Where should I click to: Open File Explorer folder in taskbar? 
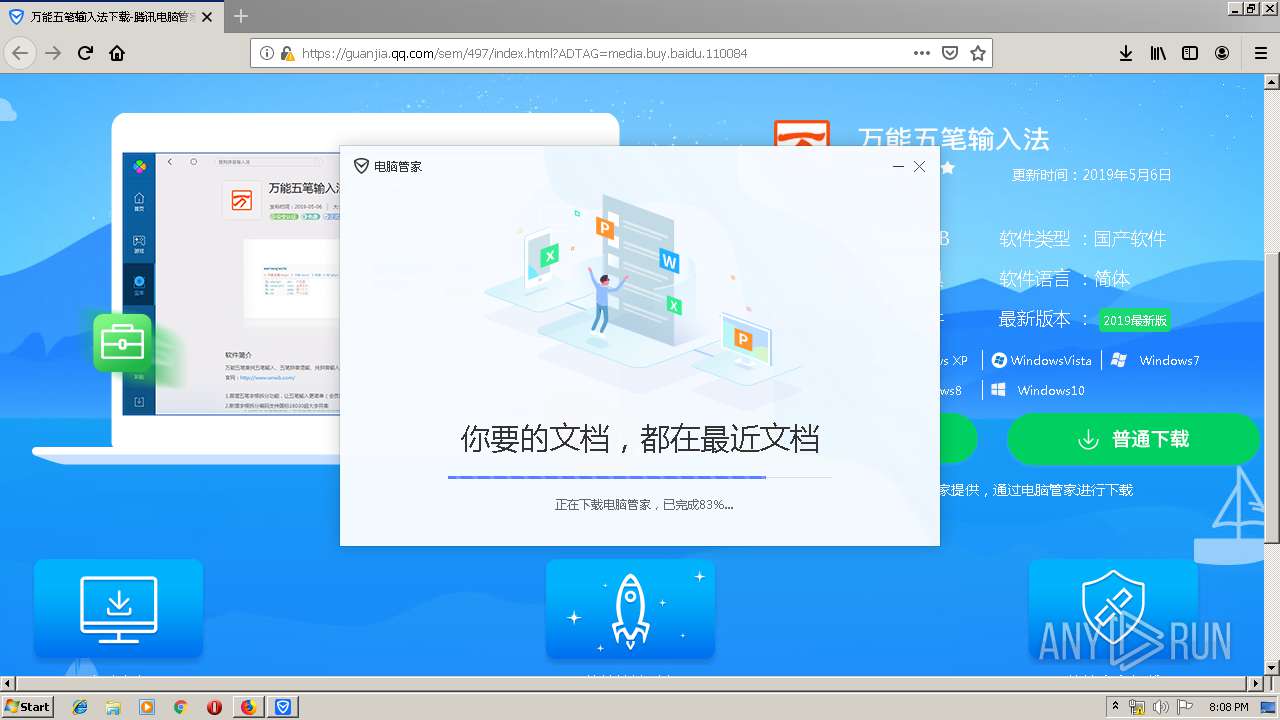coord(113,707)
